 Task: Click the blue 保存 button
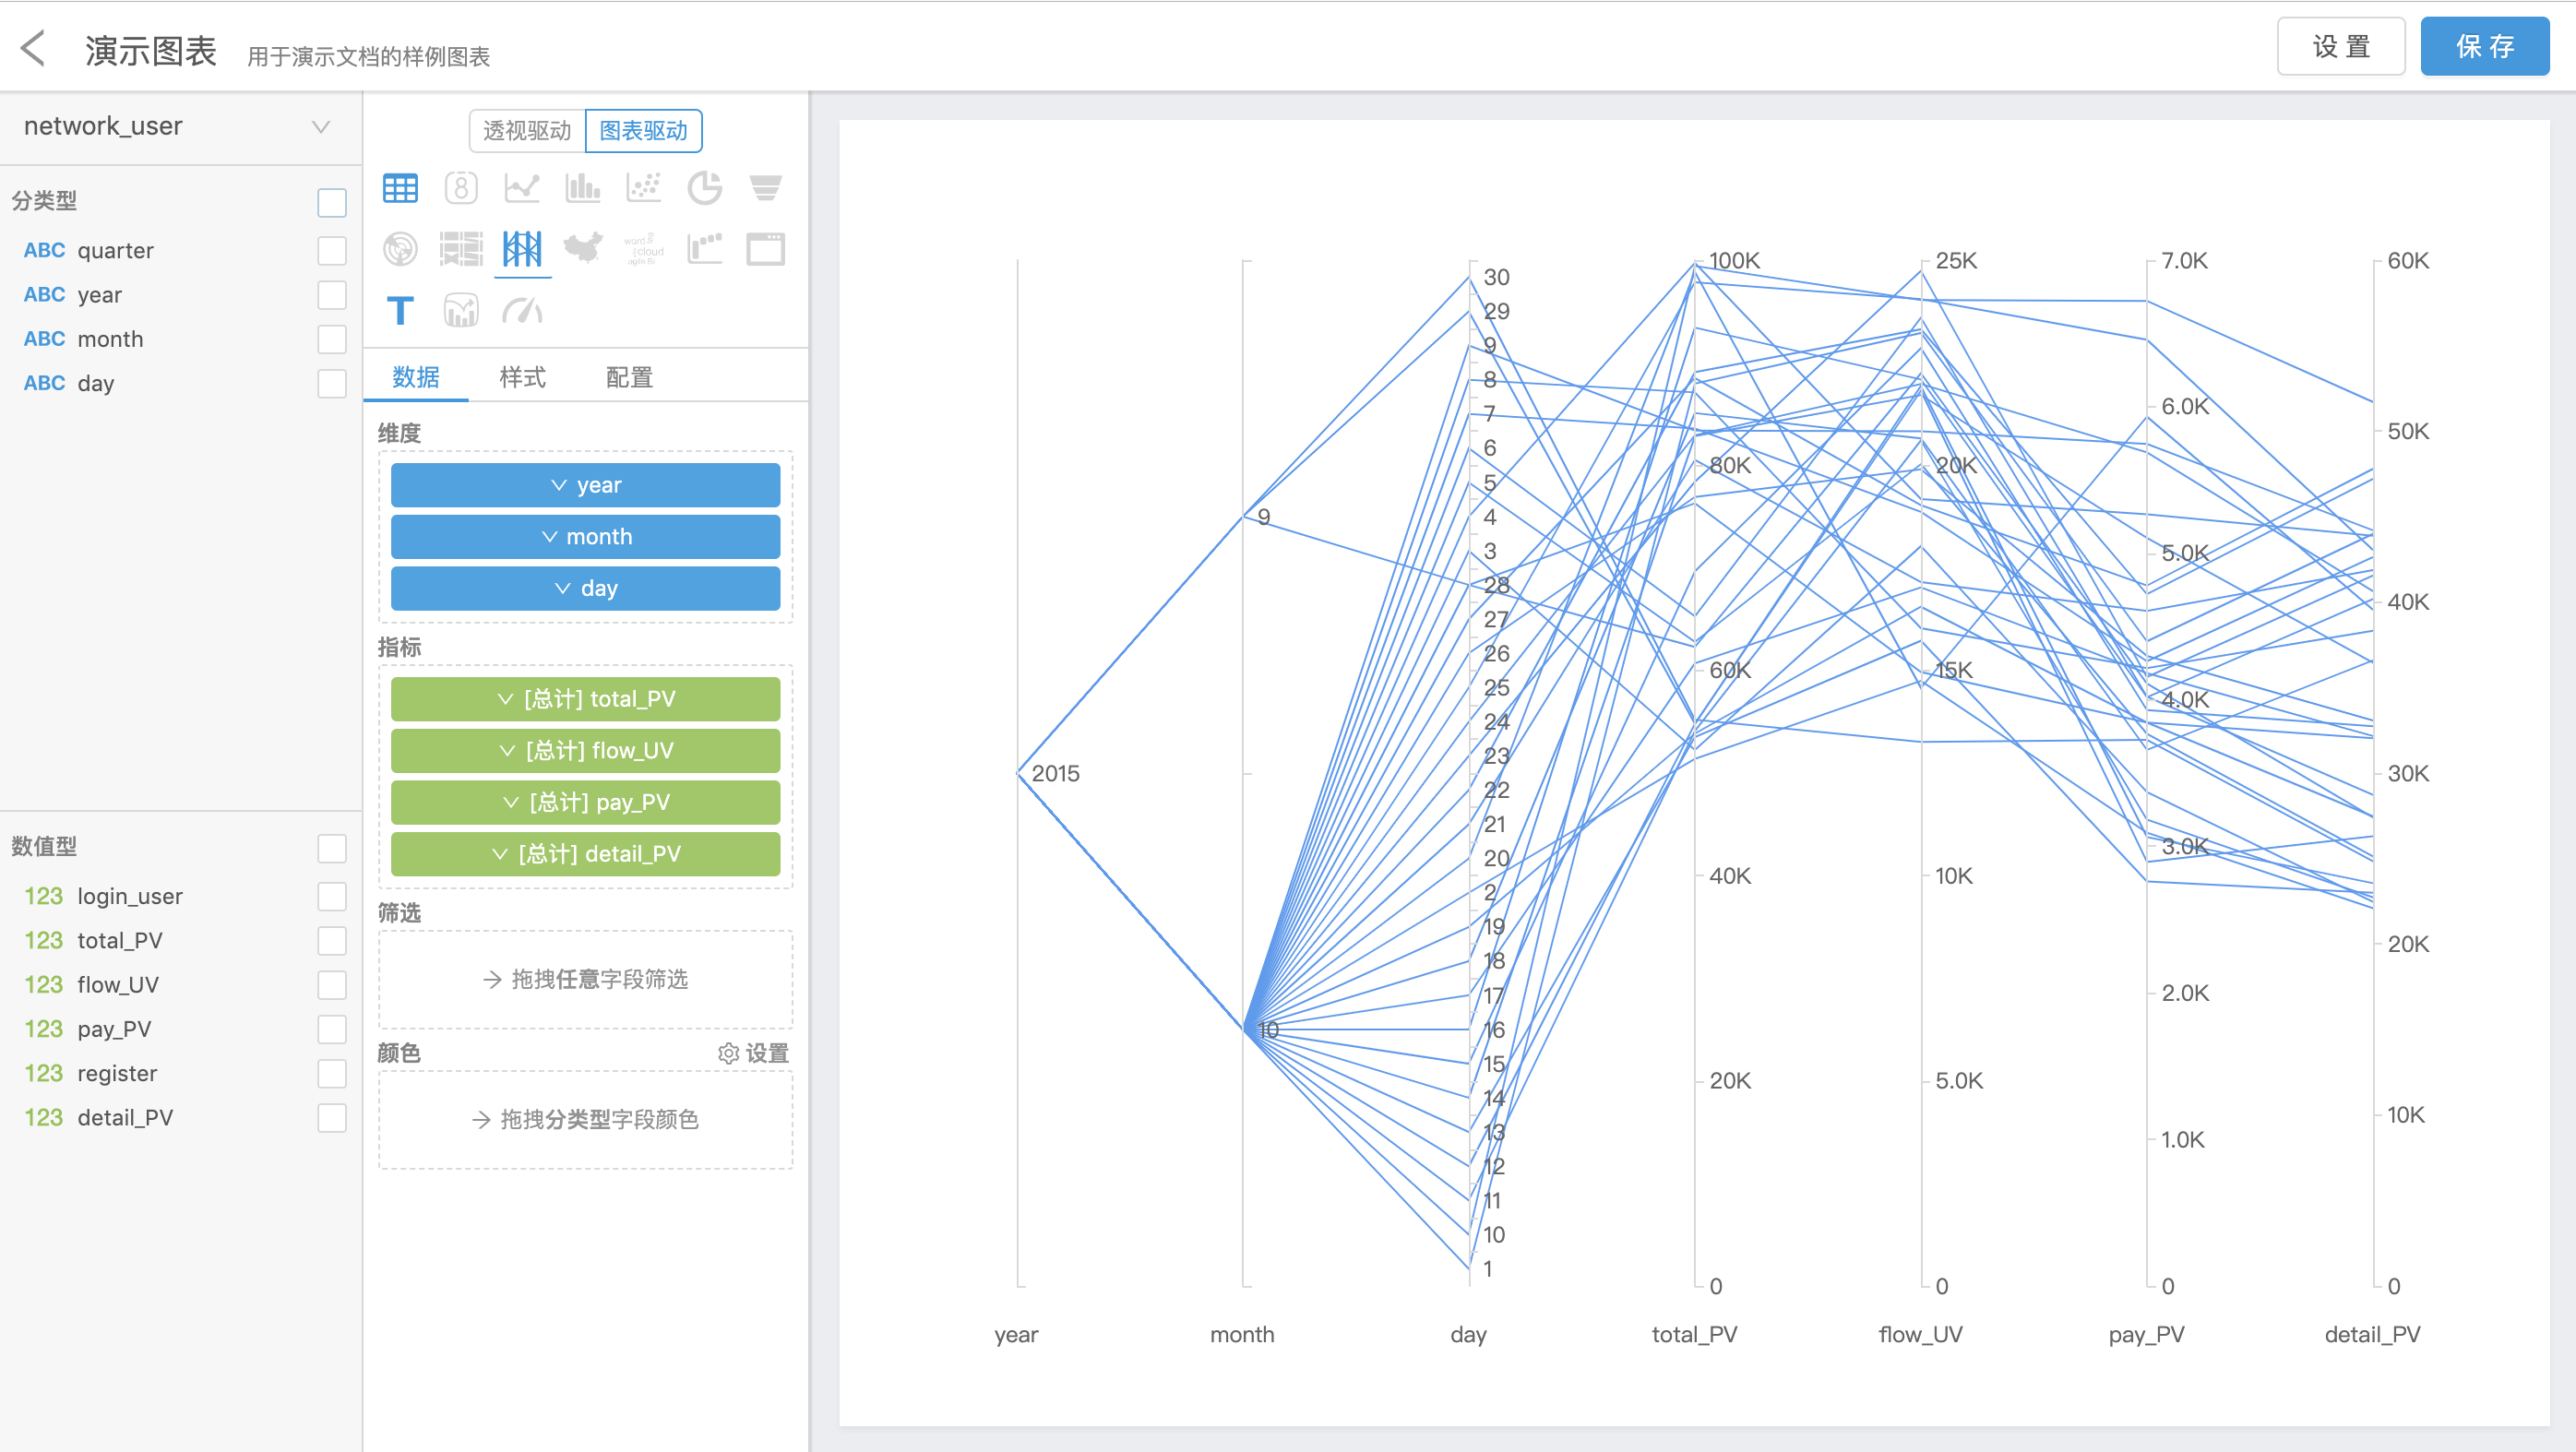(x=2483, y=47)
